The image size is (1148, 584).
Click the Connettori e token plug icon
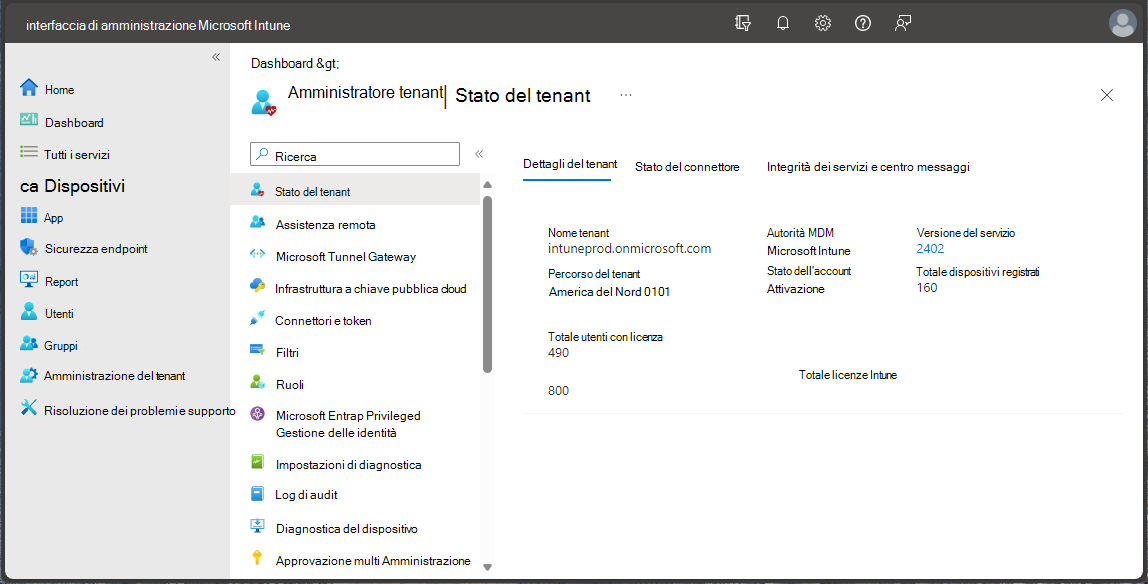(x=257, y=319)
